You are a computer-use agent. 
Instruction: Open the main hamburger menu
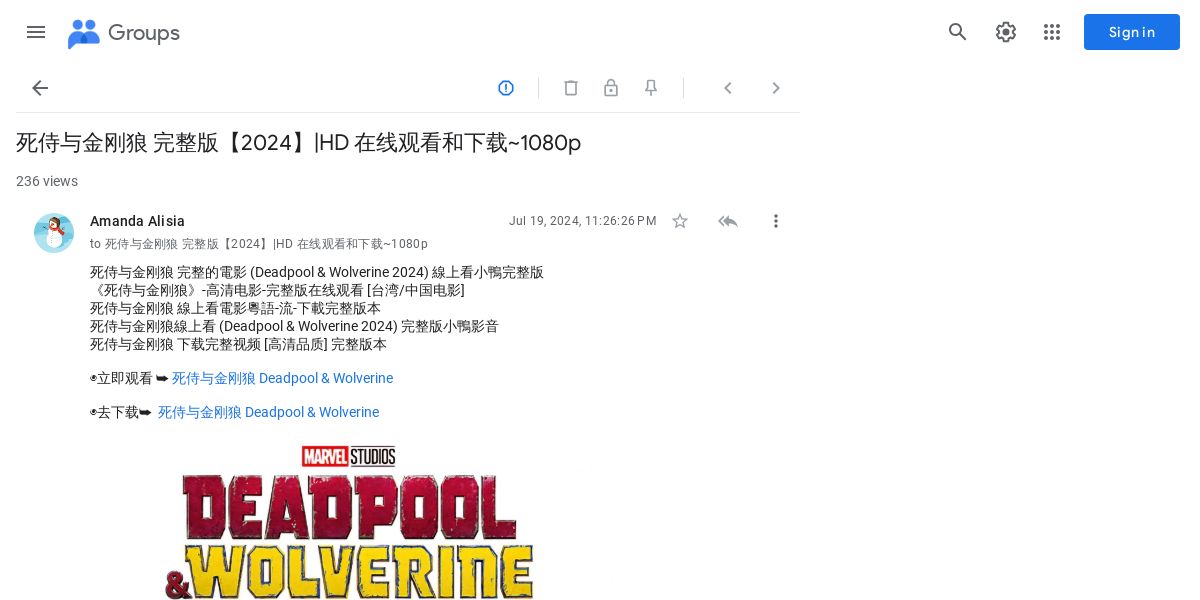click(x=36, y=32)
